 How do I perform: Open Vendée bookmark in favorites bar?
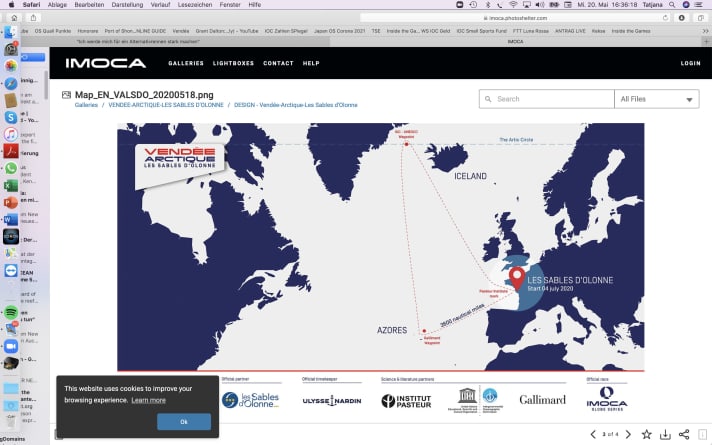181,31
